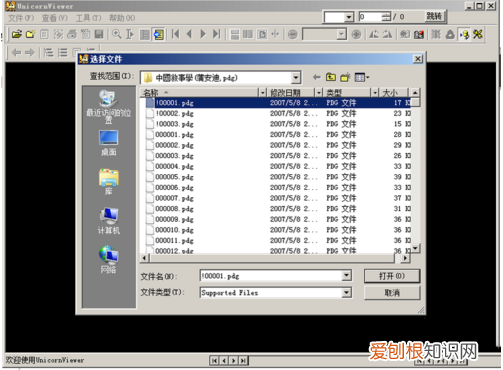Click the zoom in round icon

(356, 34)
